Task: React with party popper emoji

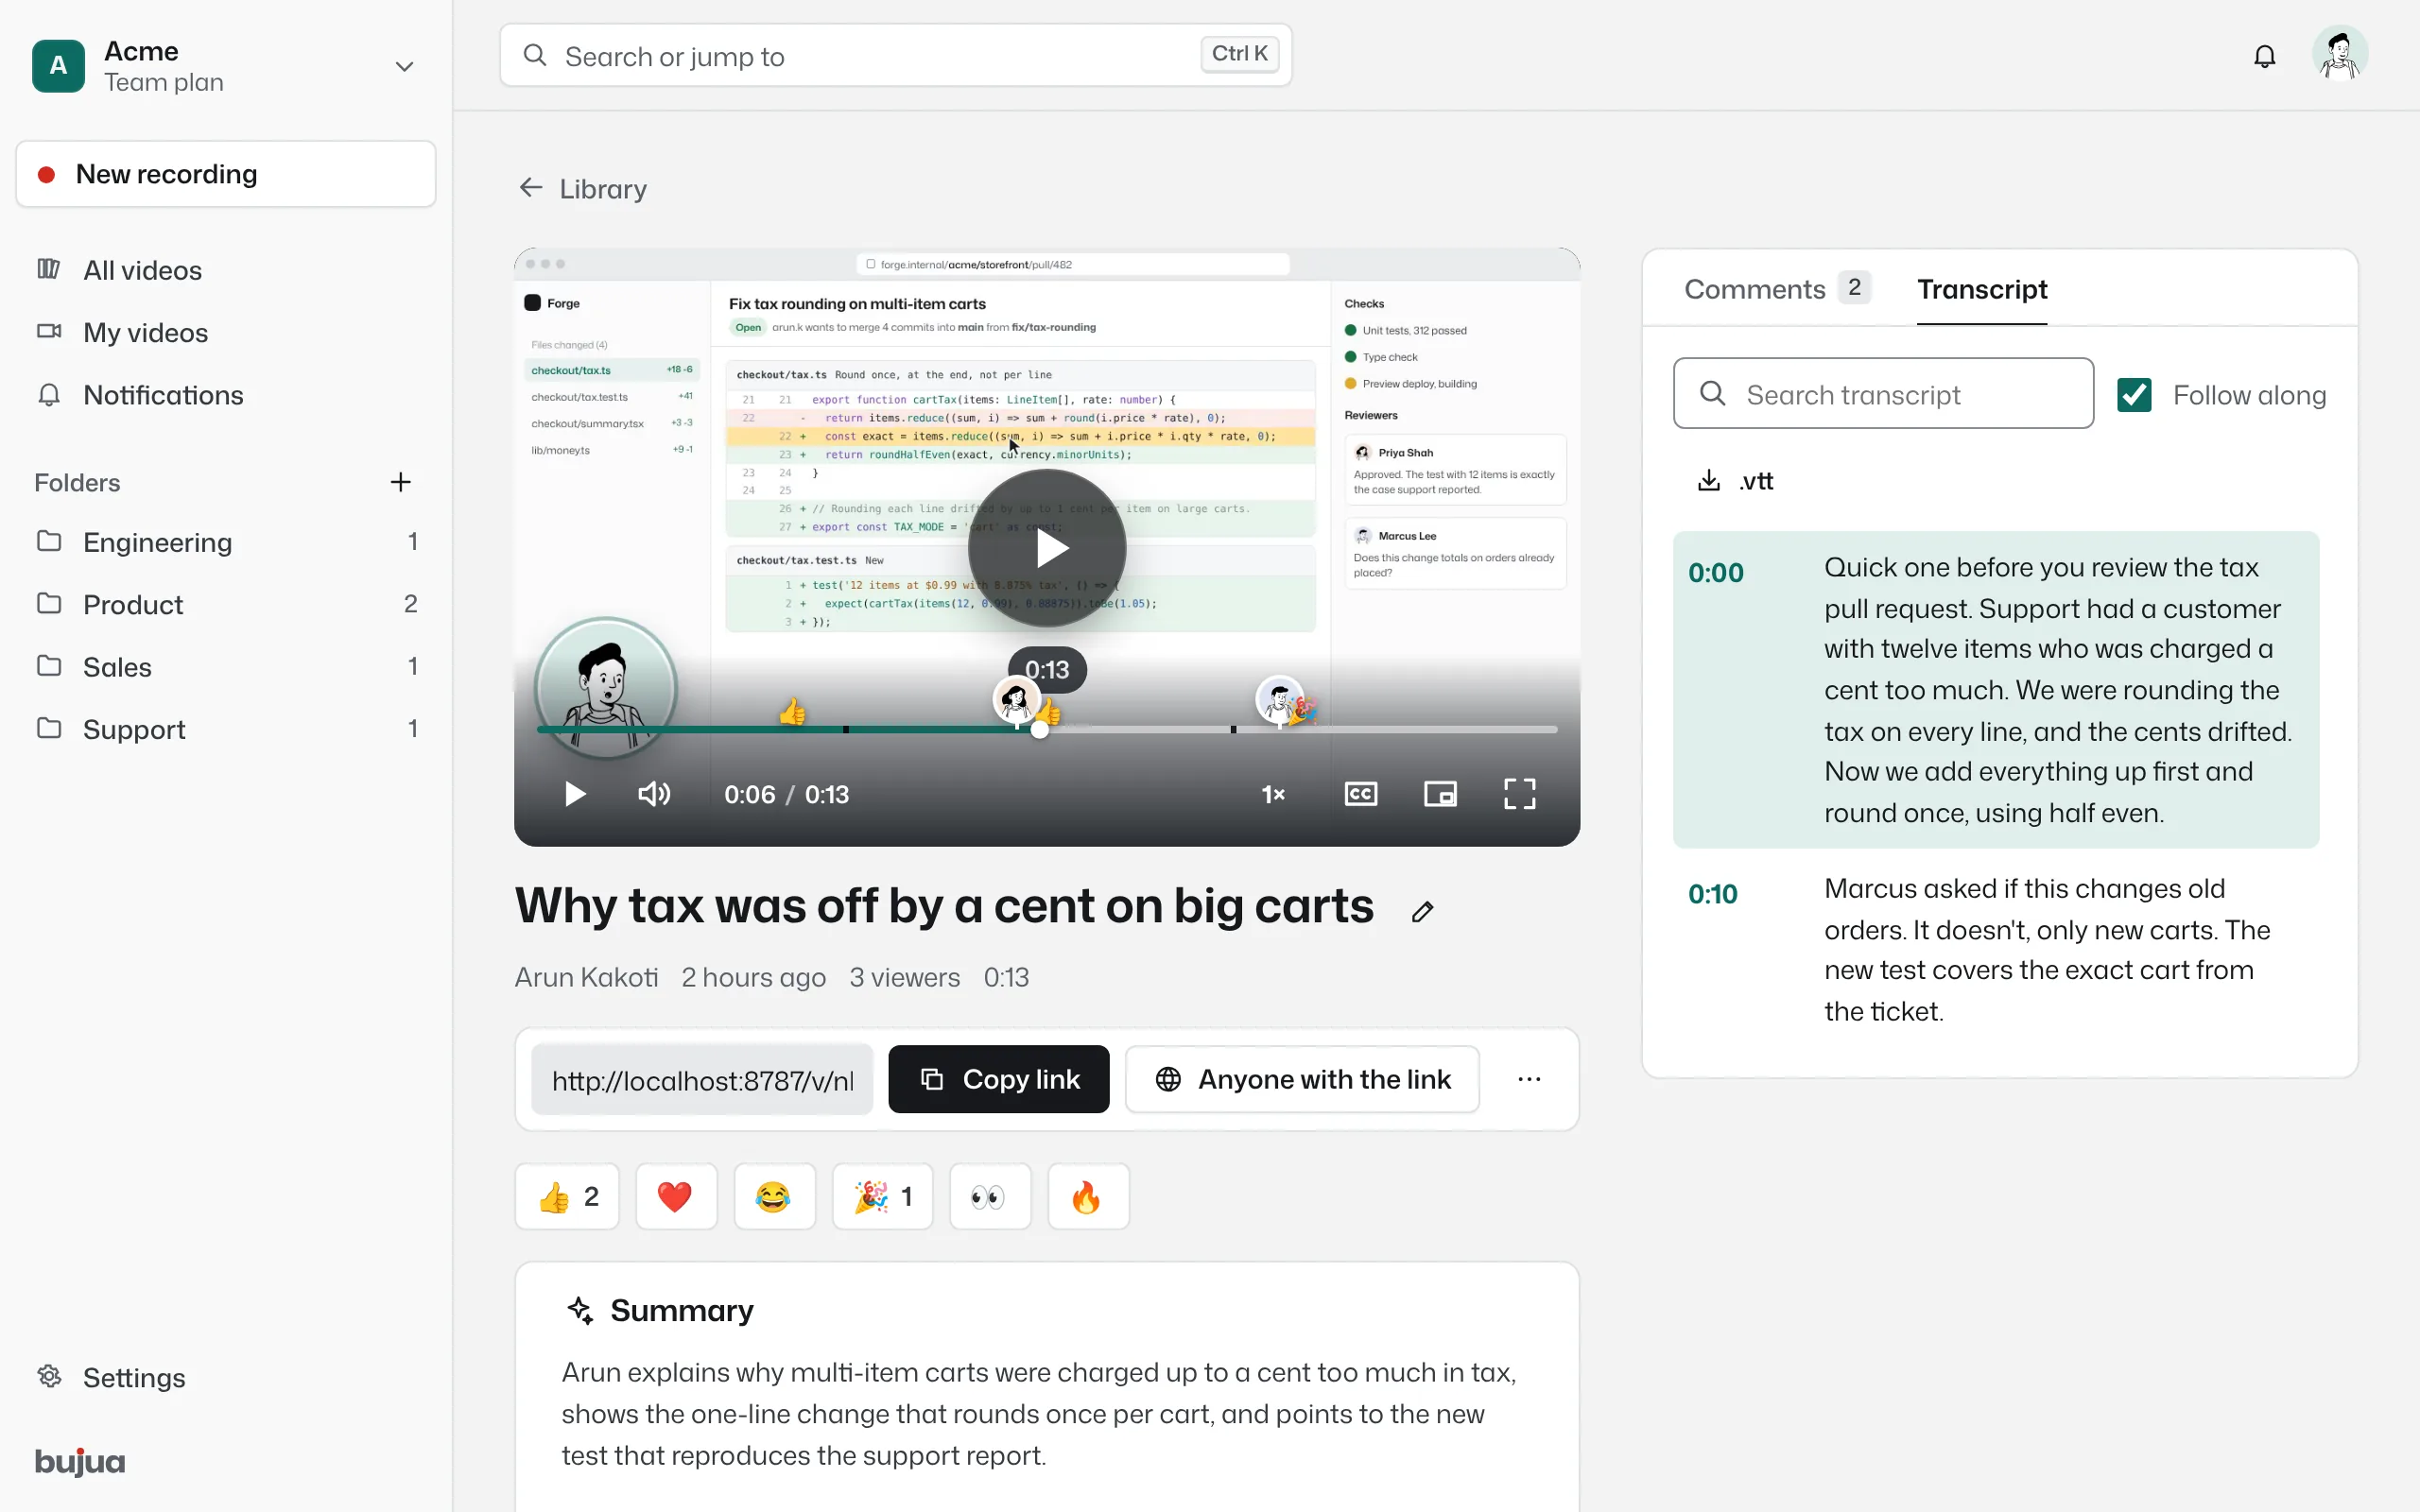Action: 882,1196
